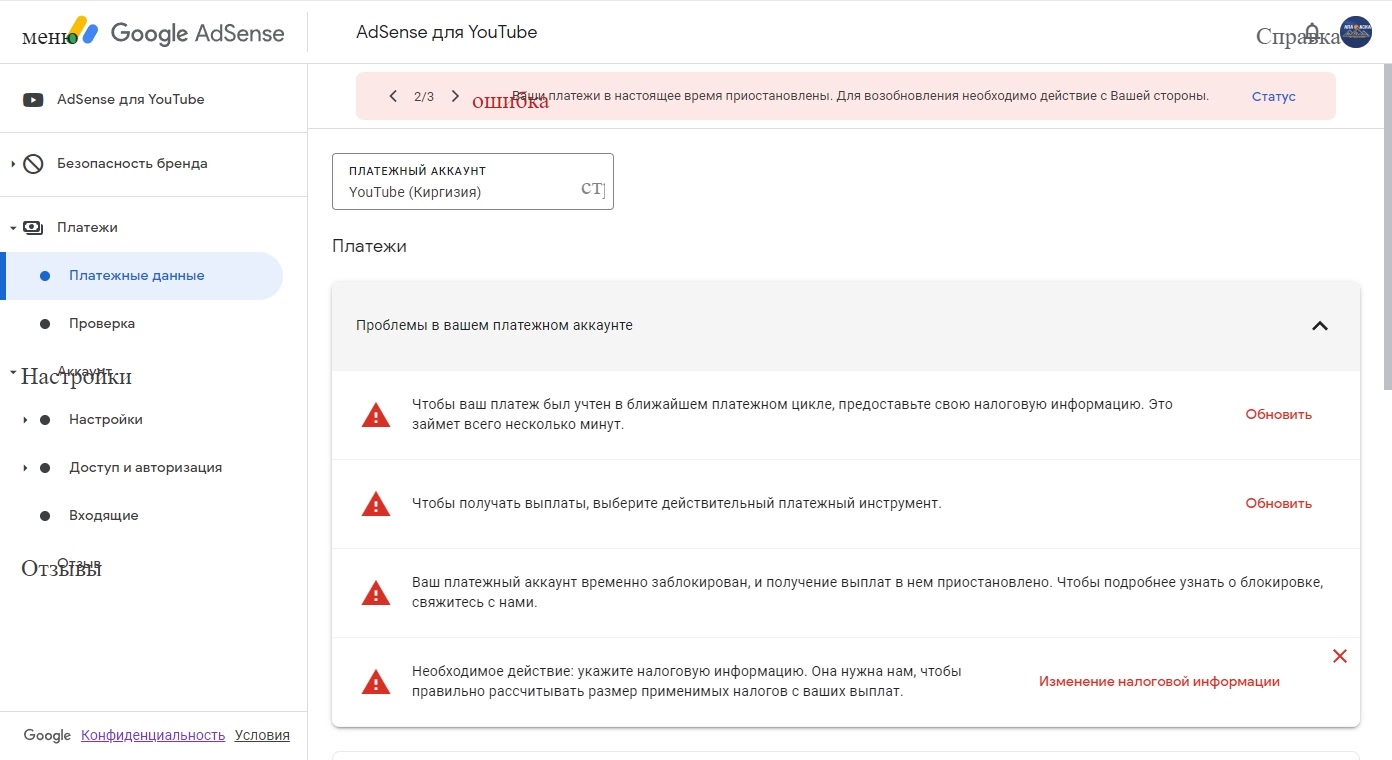The width and height of the screenshot is (1392, 760).
Task: Click Обновить for payment instrument
Action: tap(1278, 504)
